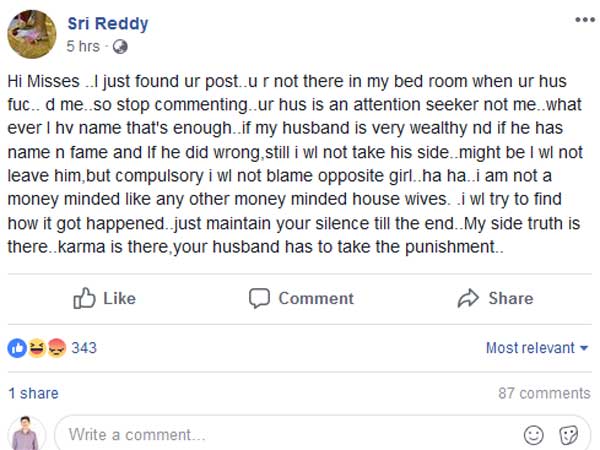Image resolution: width=600 pixels, height=450 pixels.
Task: View the 343 reactions count
Action: tap(84, 348)
